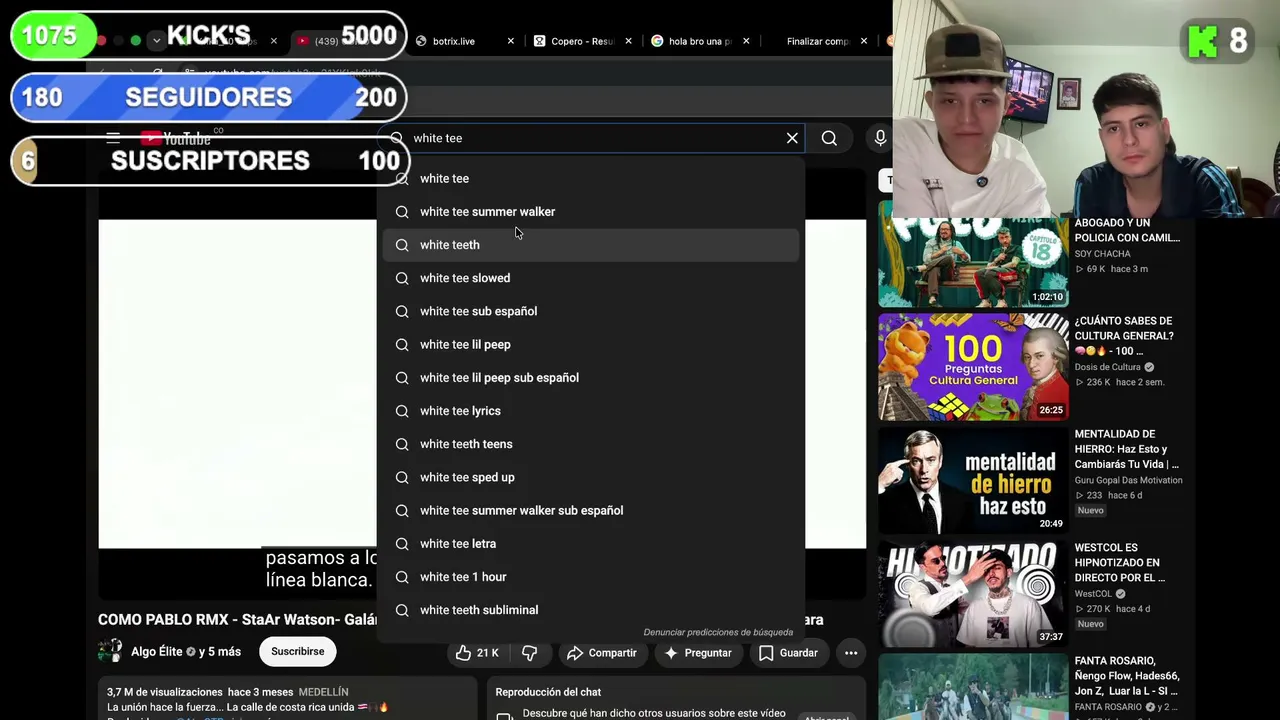Open the Algo Élite channel avatar
Screen dimensions: 1280x720
click(x=110, y=651)
